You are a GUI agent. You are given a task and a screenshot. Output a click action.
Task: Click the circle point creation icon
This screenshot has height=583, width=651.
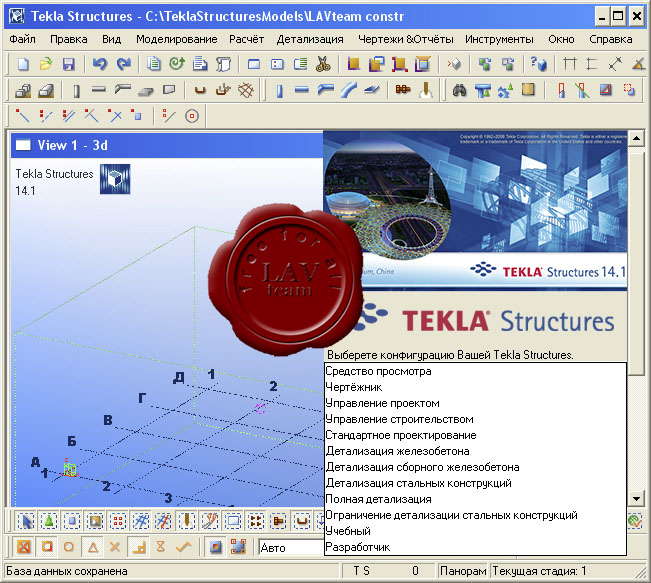point(192,116)
